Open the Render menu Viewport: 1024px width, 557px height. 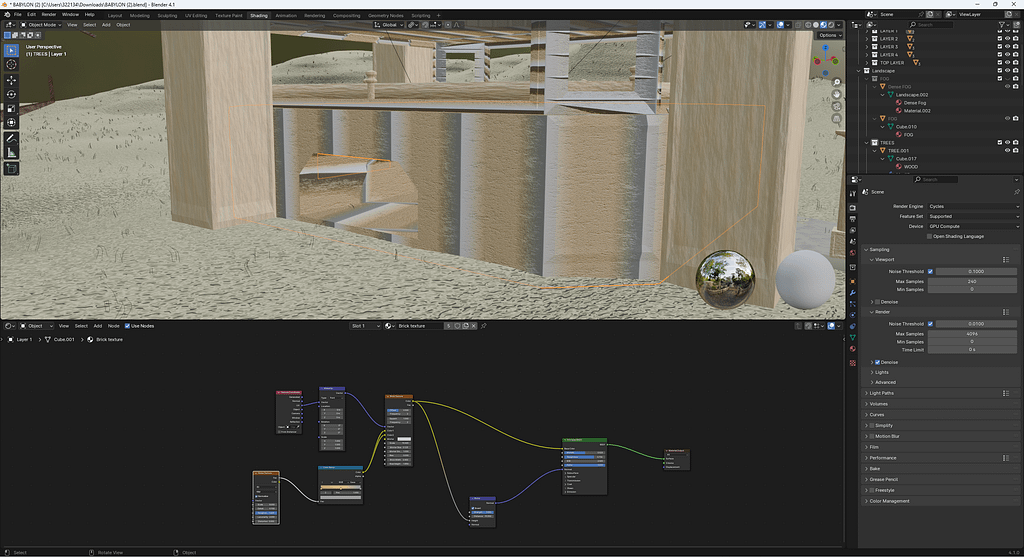coord(48,15)
